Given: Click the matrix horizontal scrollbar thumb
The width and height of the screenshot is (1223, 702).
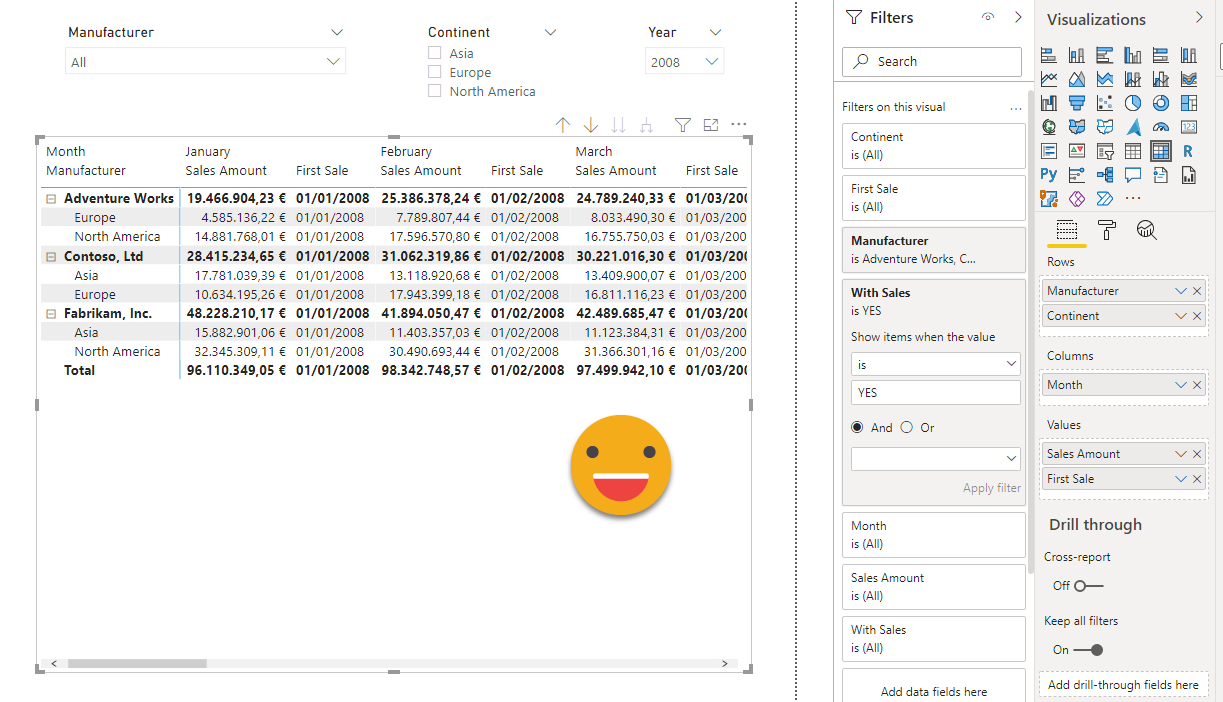Looking at the screenshot, I should [x=137, y=663].
